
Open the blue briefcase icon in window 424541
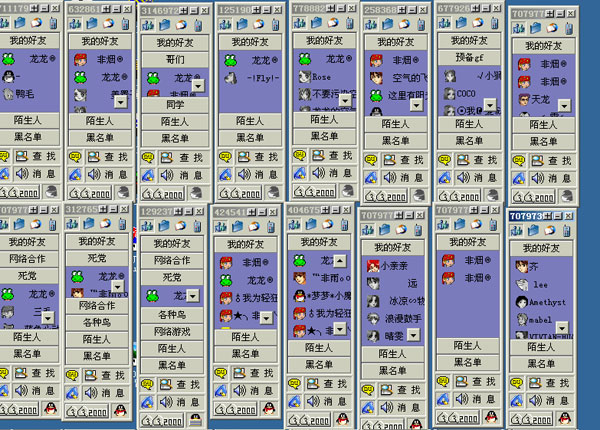coord(237,226)
